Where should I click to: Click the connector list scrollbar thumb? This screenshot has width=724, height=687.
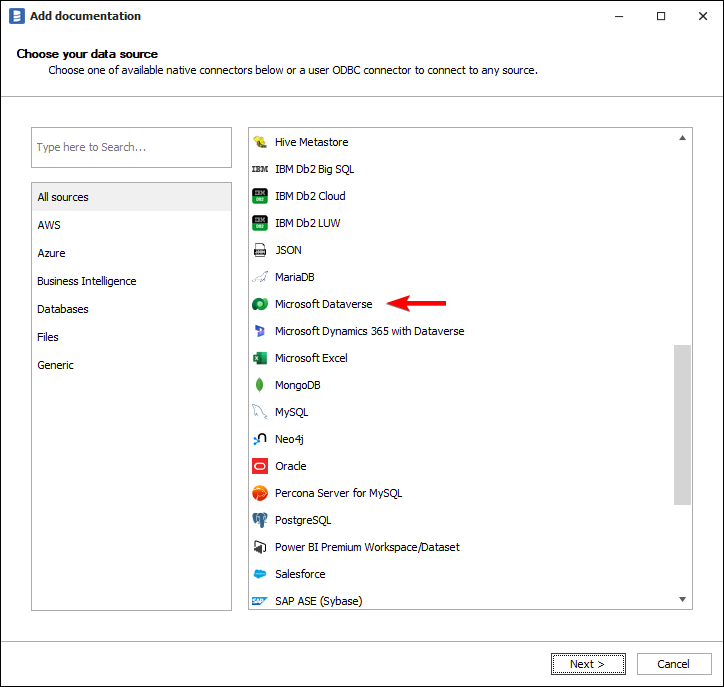683,424
